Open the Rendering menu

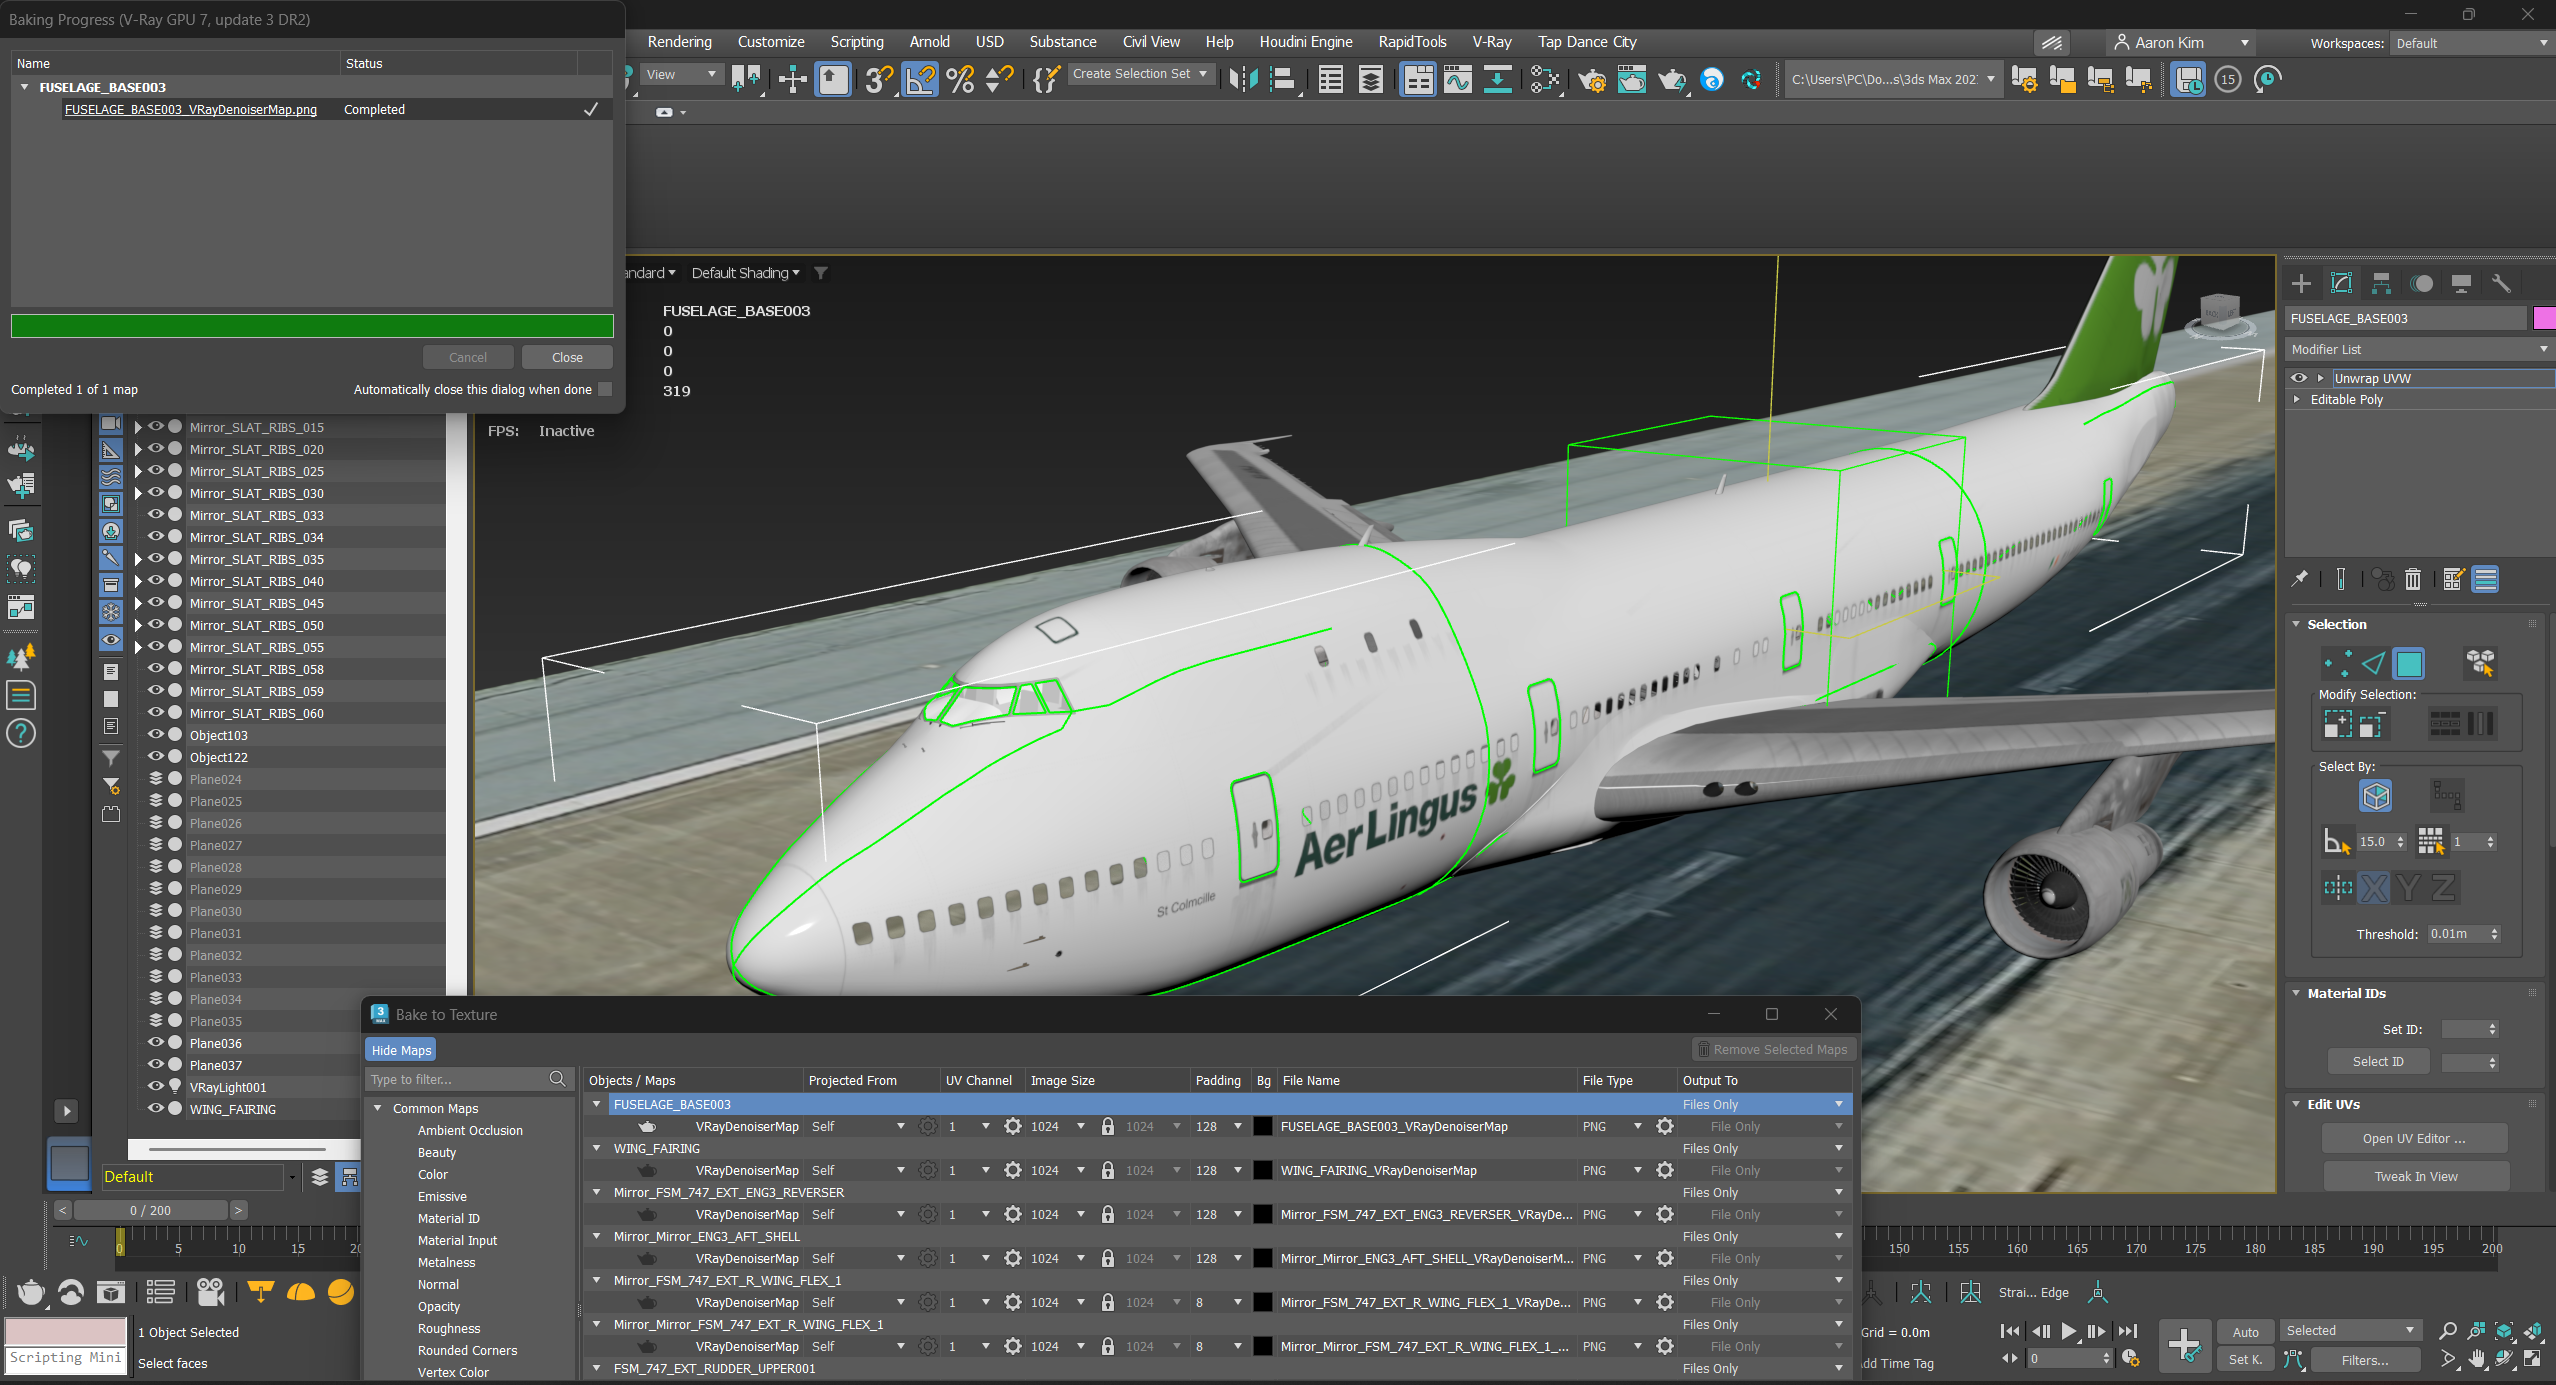pos(679,42)
